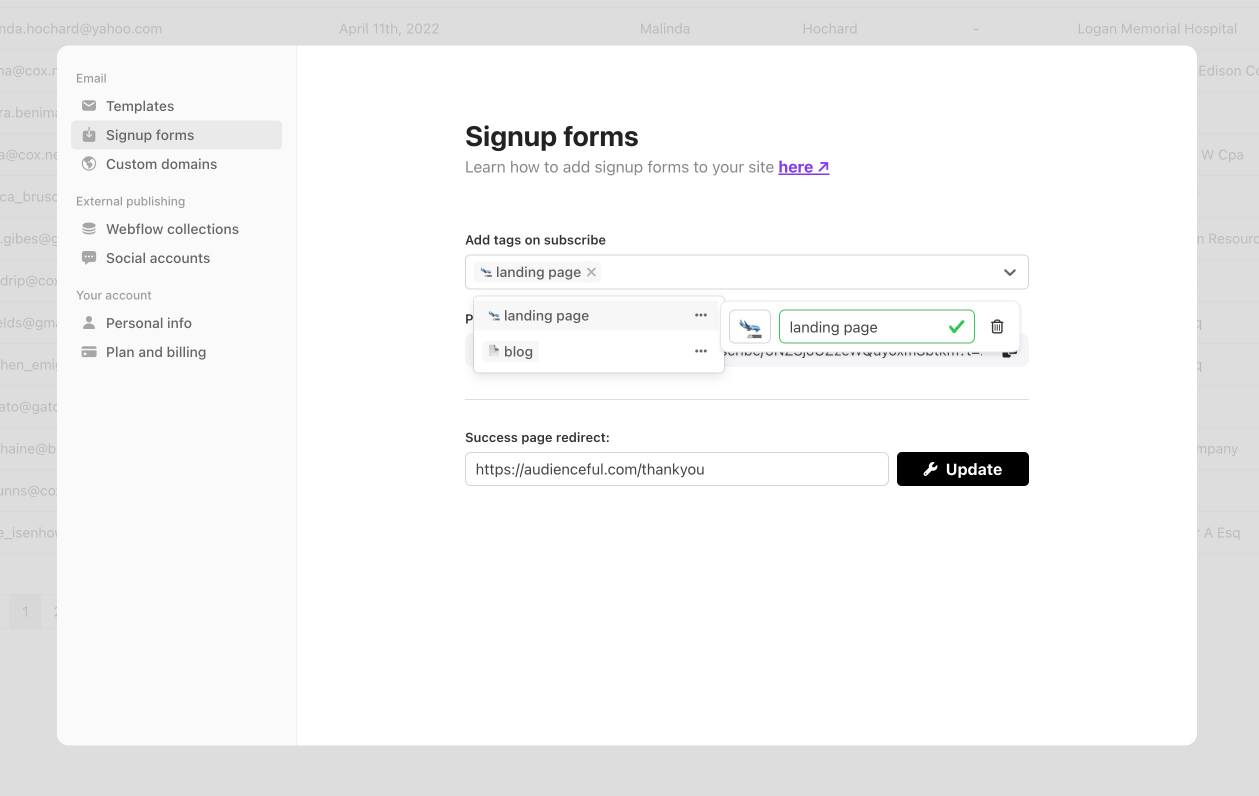The image size is (1259, 796).
Task: Open Personal info settings
Action: (x=149, y=323)
